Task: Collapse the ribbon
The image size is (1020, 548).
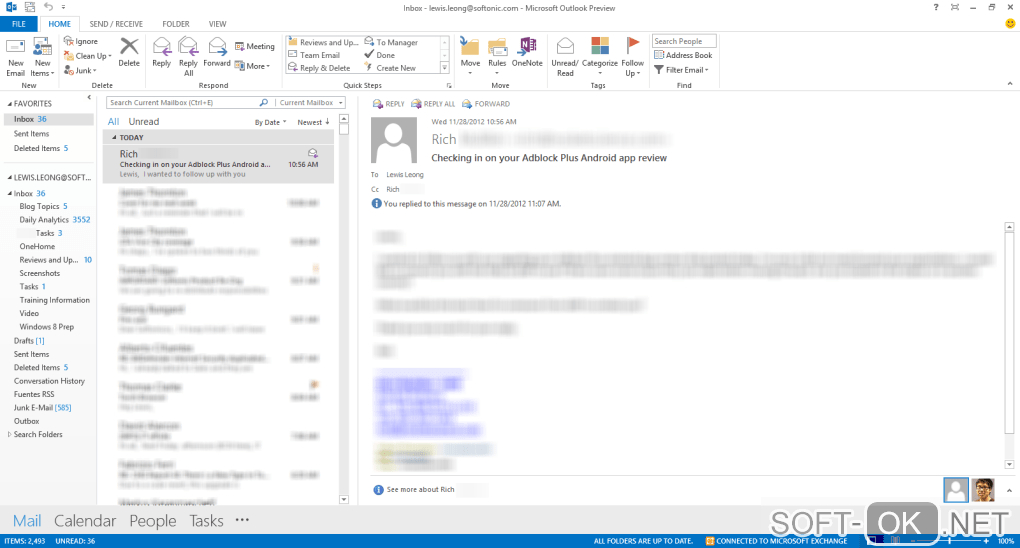Action: point(1010,83)
